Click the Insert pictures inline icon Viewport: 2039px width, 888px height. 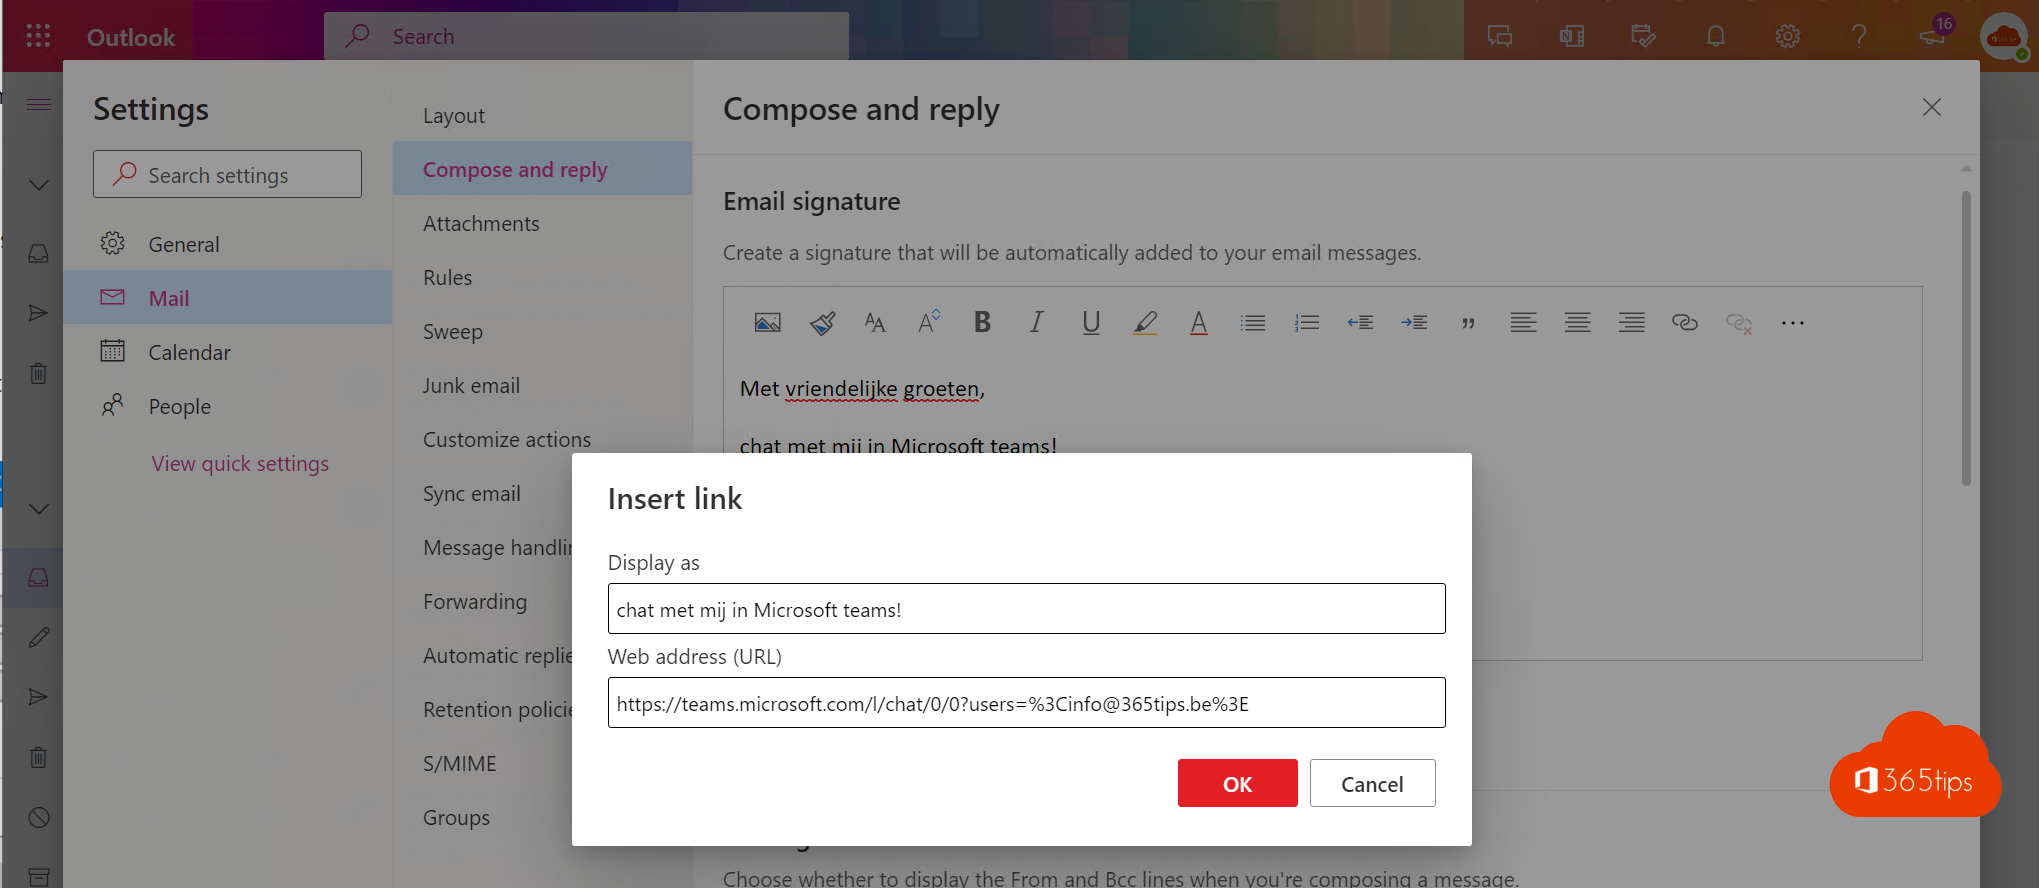click(x=767, y=323)
